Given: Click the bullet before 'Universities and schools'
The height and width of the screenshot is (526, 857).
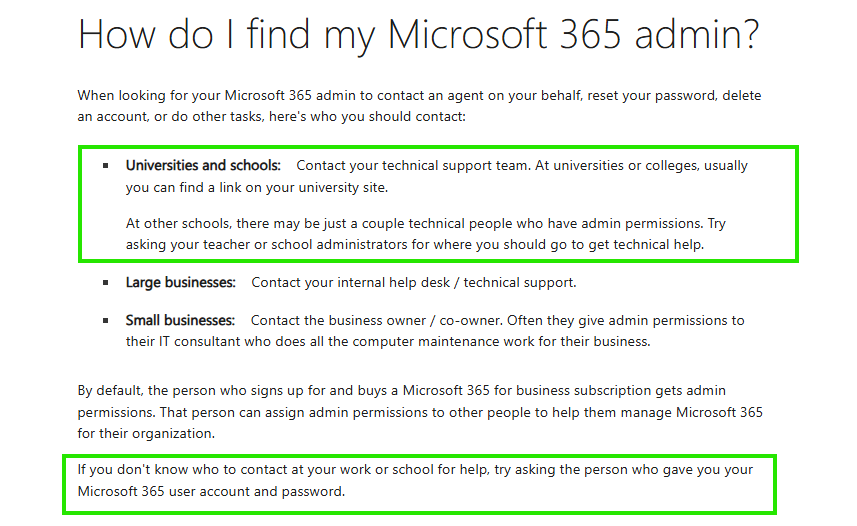Looking at the screenshot, I should [105, 166].
